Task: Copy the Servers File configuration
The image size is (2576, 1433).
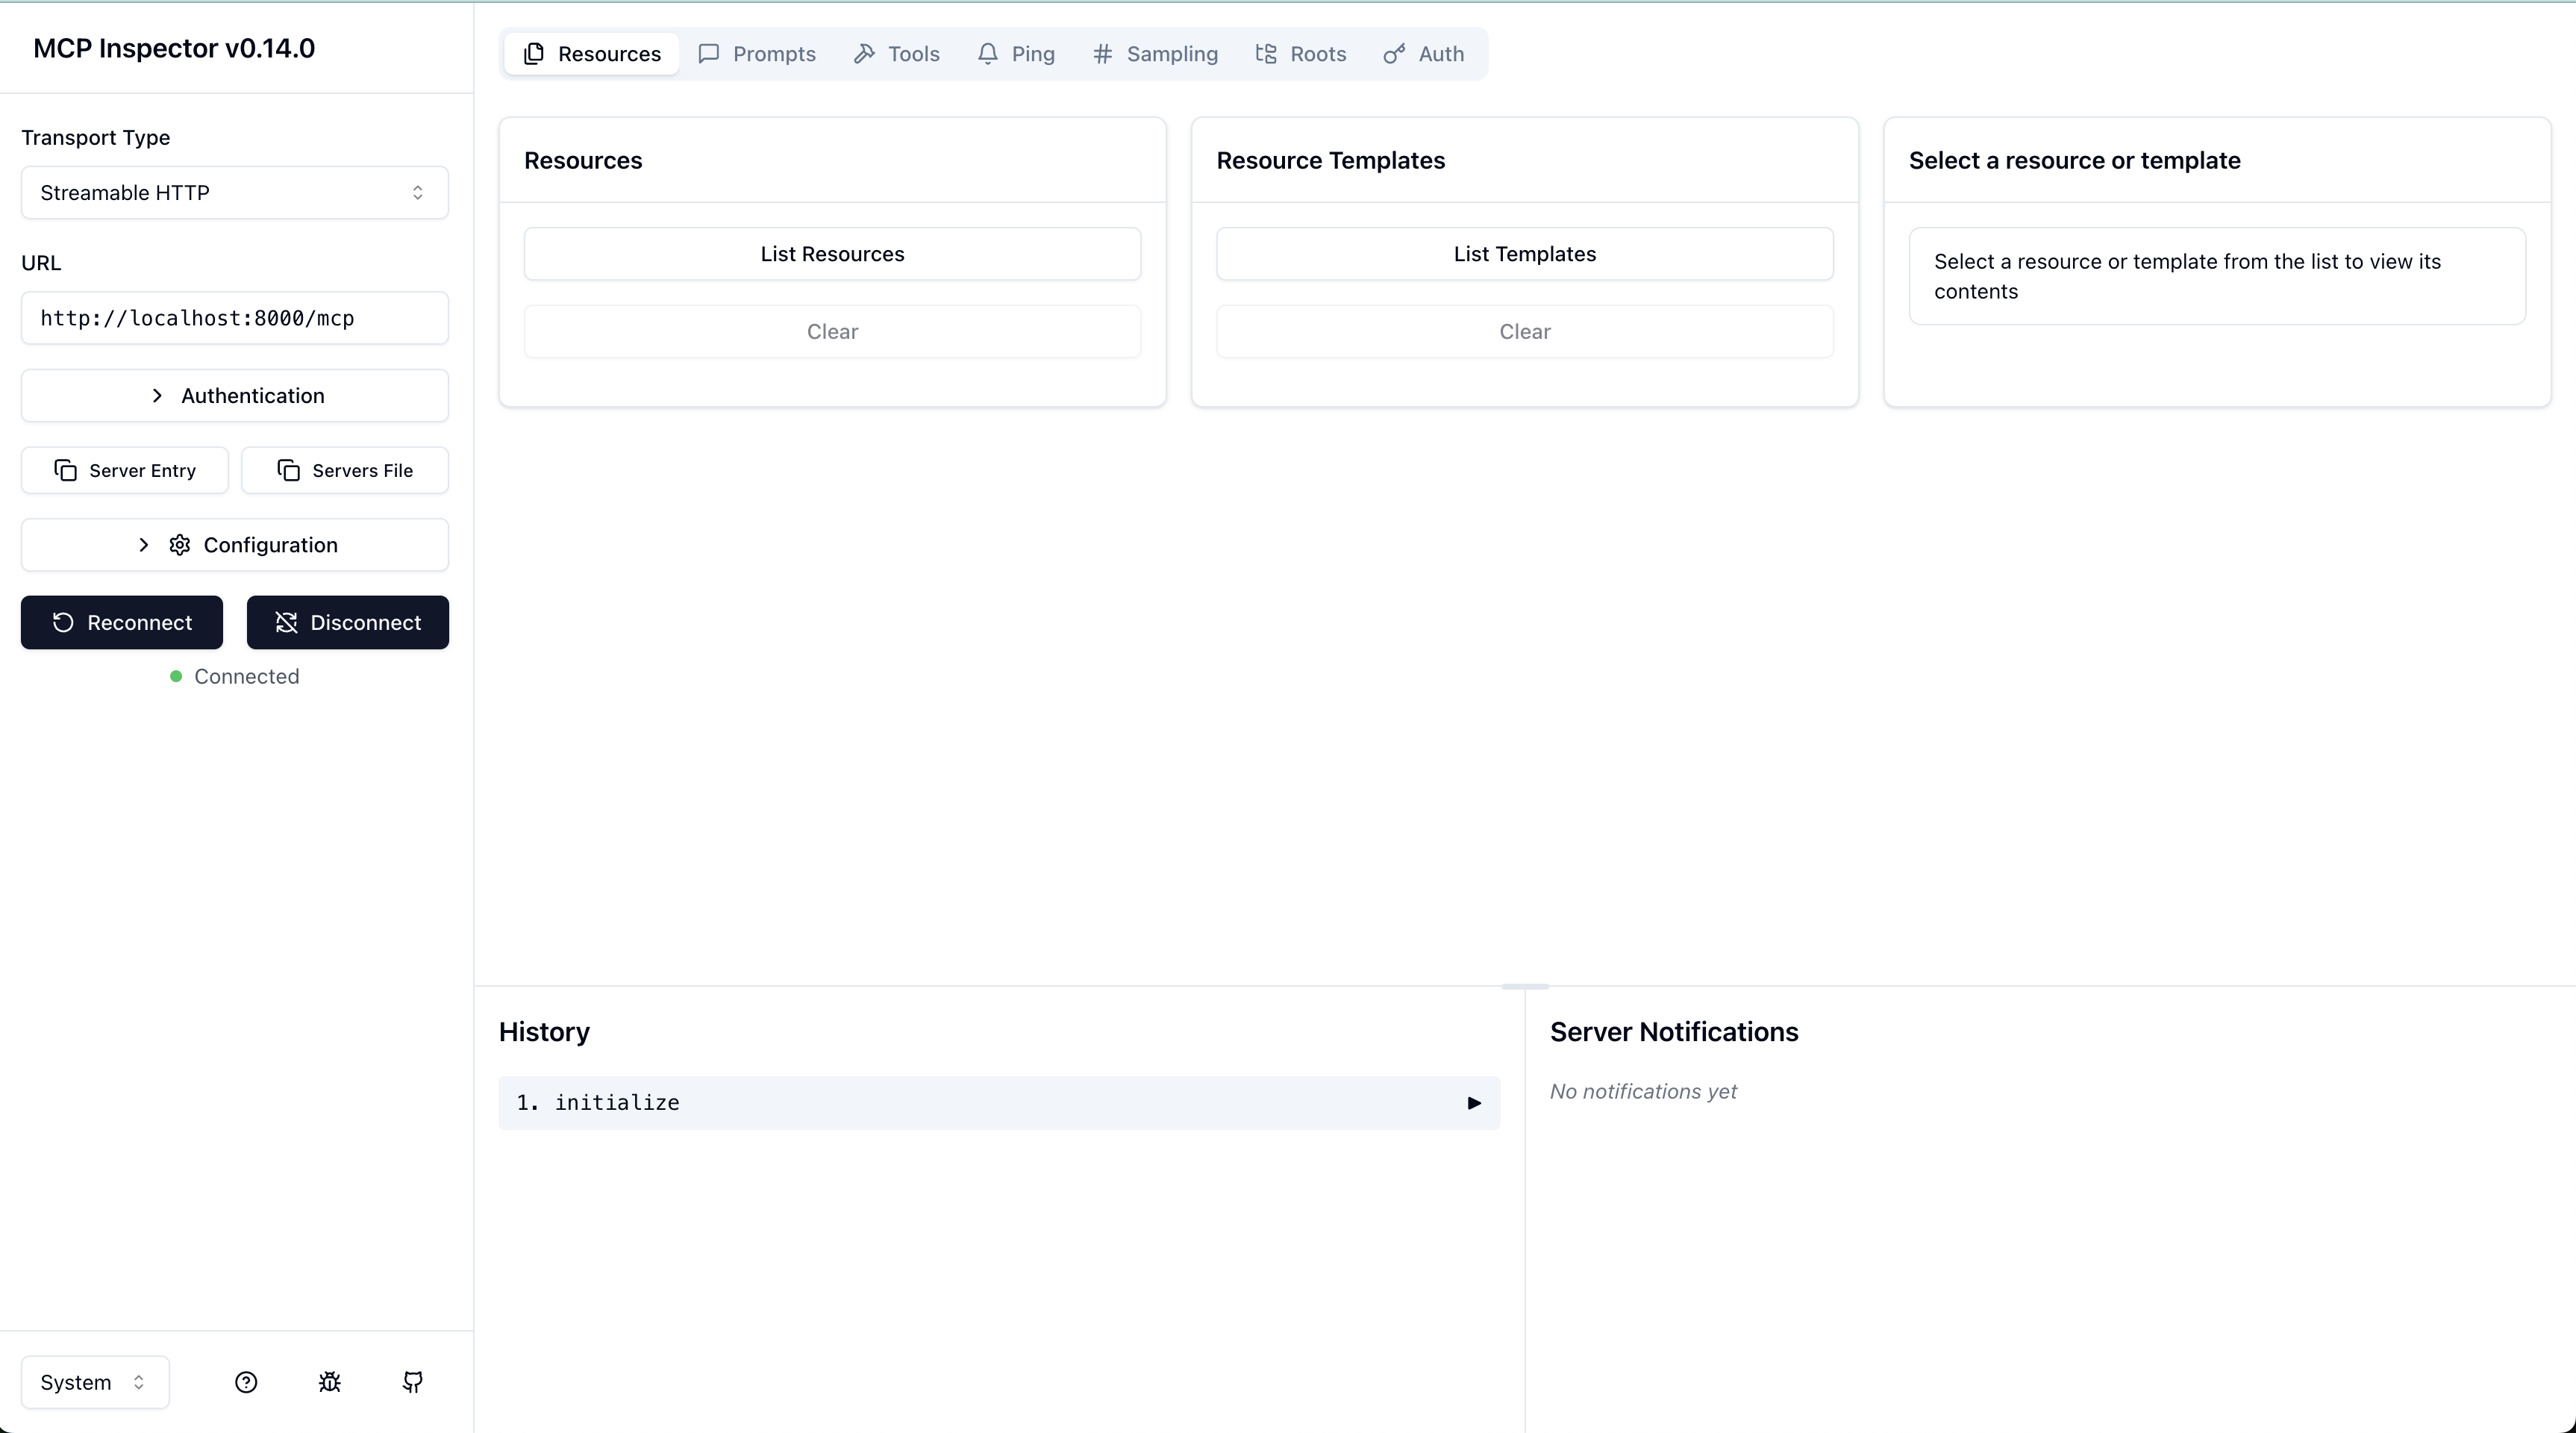Action: [345, 471]
